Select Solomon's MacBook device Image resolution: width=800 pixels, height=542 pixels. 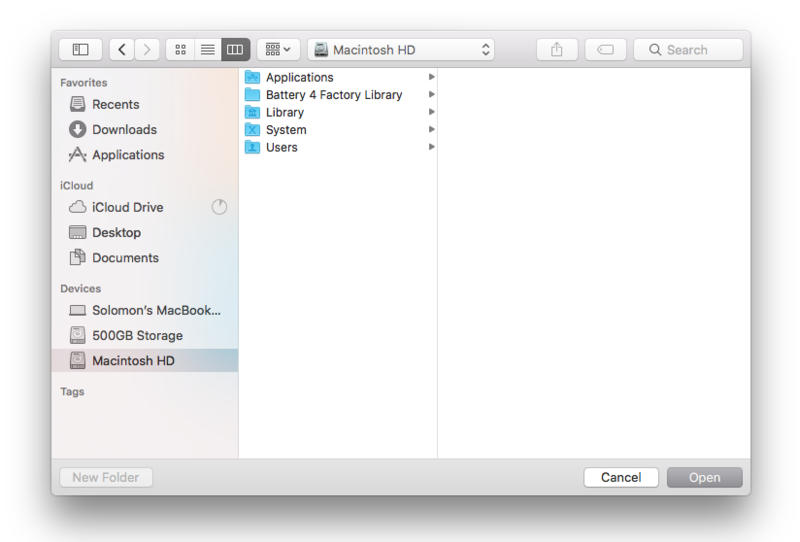tap(145, 310)
